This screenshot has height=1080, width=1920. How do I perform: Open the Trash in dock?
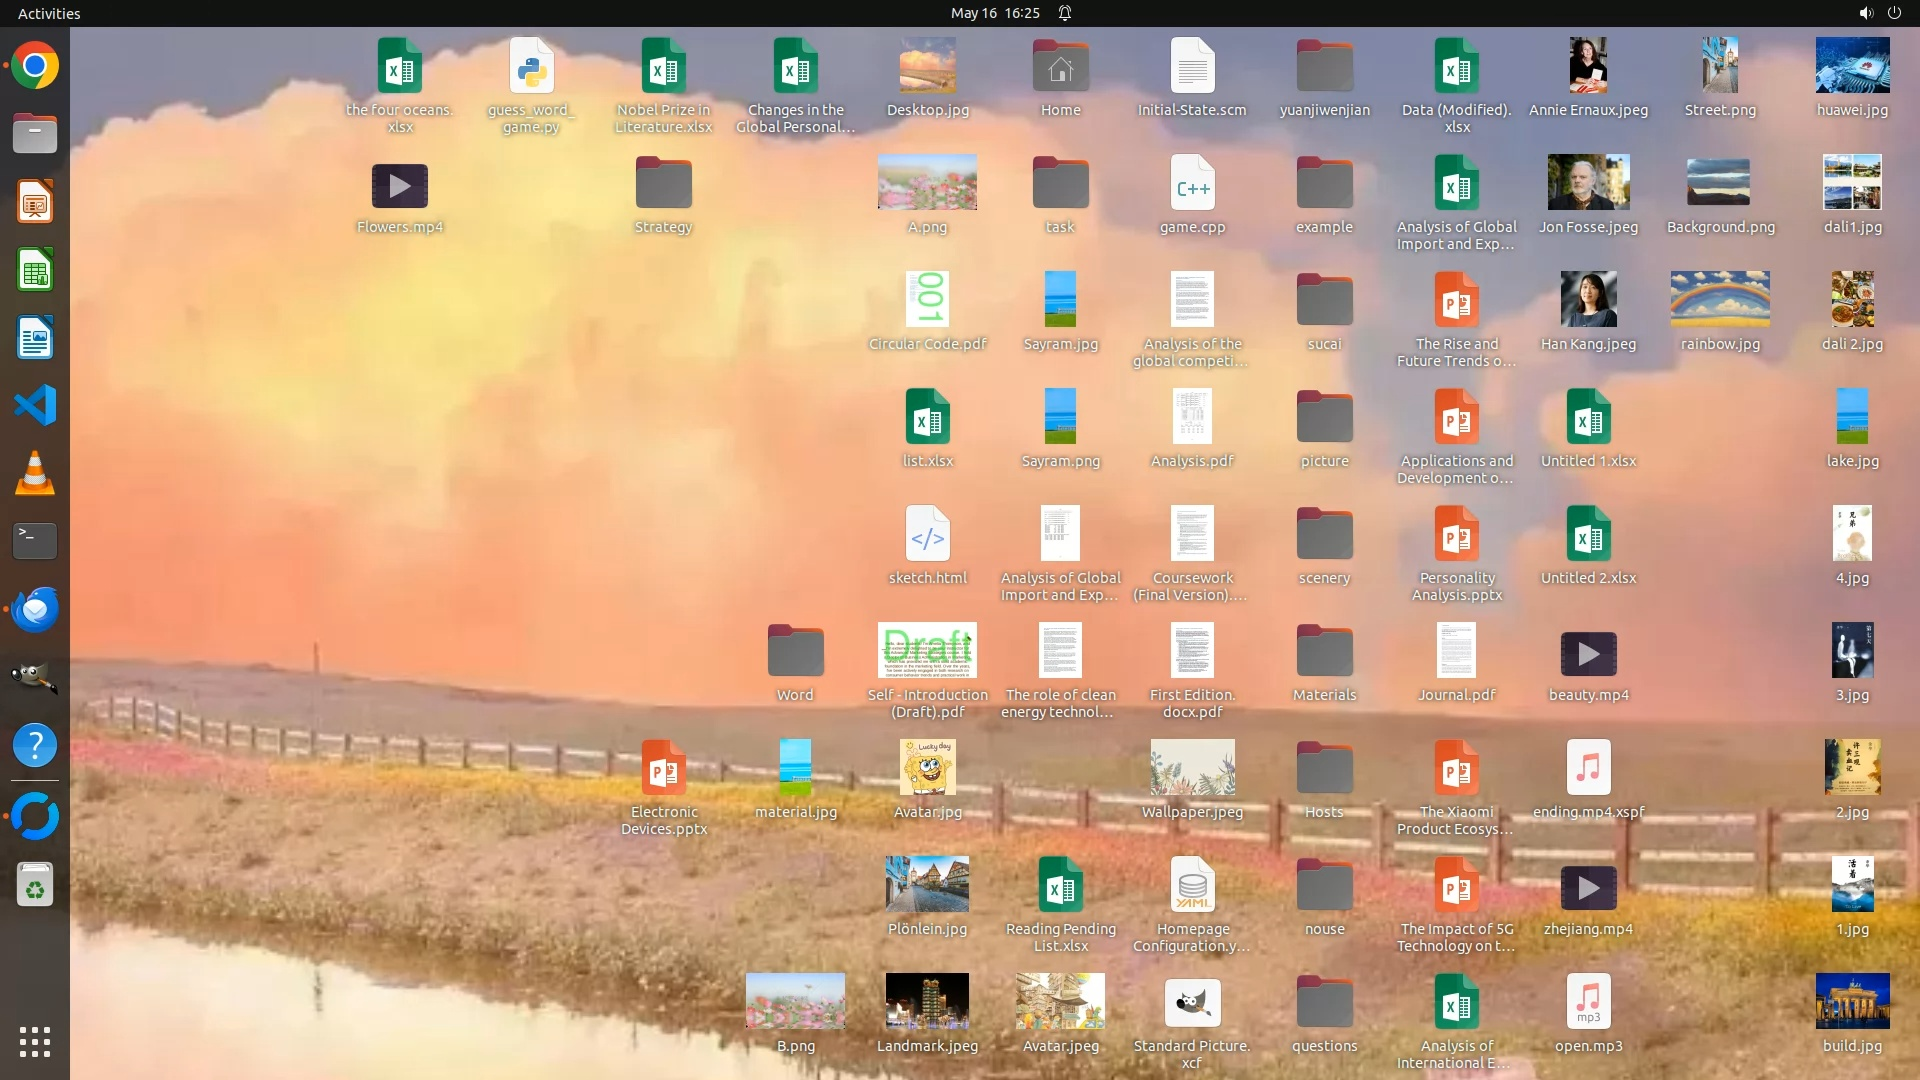pos(35,885)
